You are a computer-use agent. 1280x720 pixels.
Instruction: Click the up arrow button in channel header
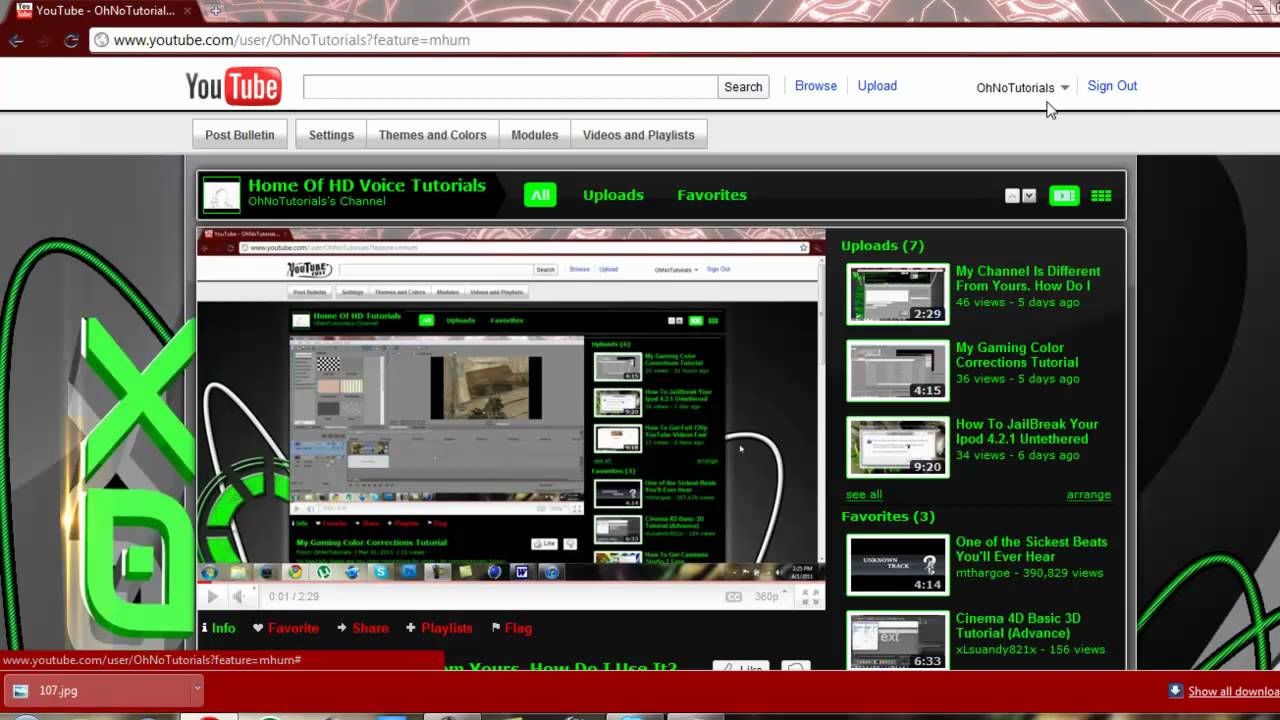1012,196
